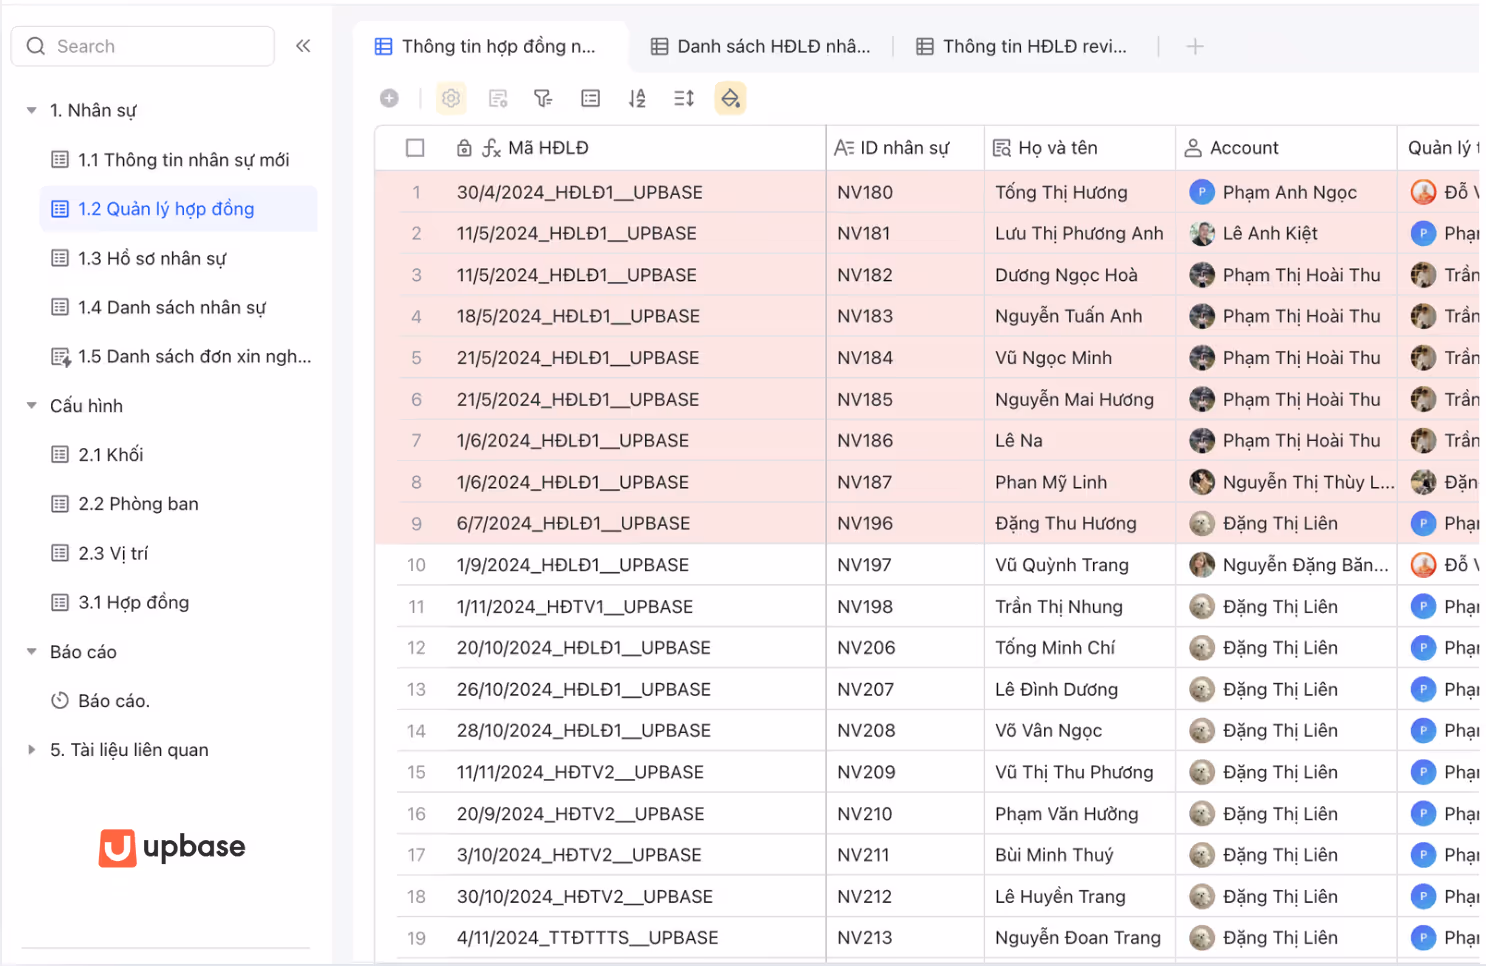This screenshot has height=966, width=1486.
Task: Click Lê Anh Kiệt avatar in row 2
Action: [x=1202, y=234]
